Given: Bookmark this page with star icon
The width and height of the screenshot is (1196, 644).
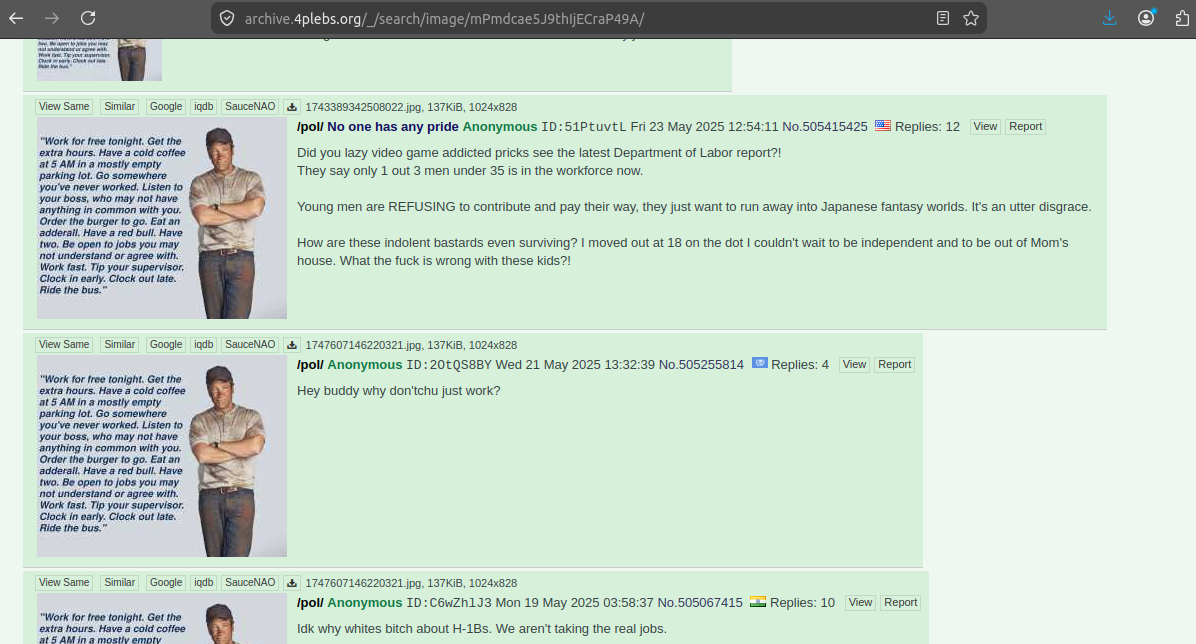Looking at the screenshot, I should click(970, 18).
